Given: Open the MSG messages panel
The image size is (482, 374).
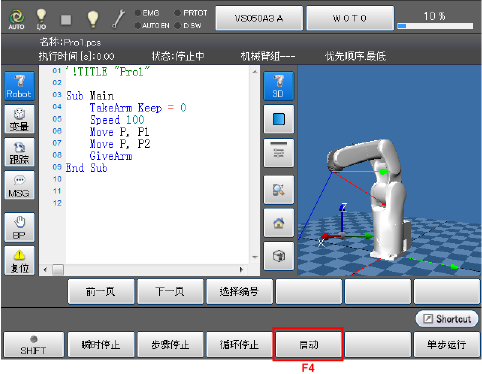Looking at the screenshot, I should [19, 185].
